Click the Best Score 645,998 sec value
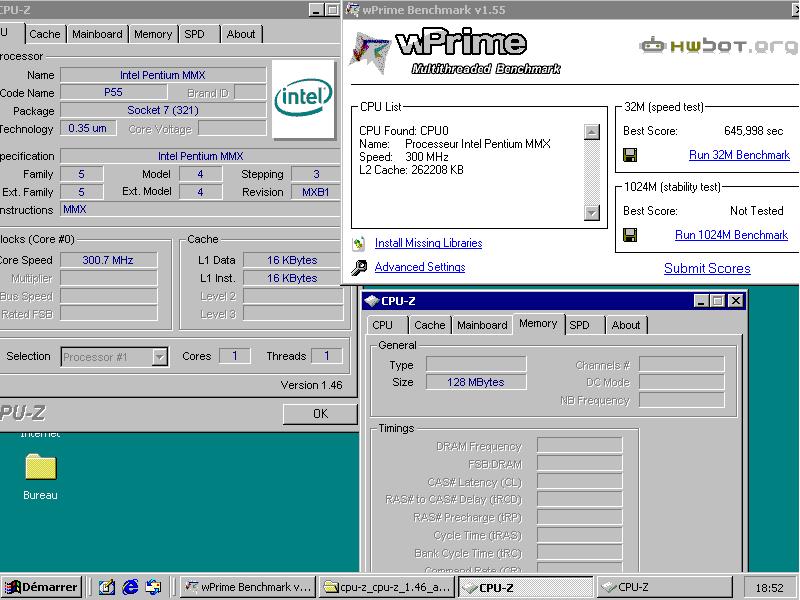The width and height of the screenshot is (800, 600). [x=753, y=131]
